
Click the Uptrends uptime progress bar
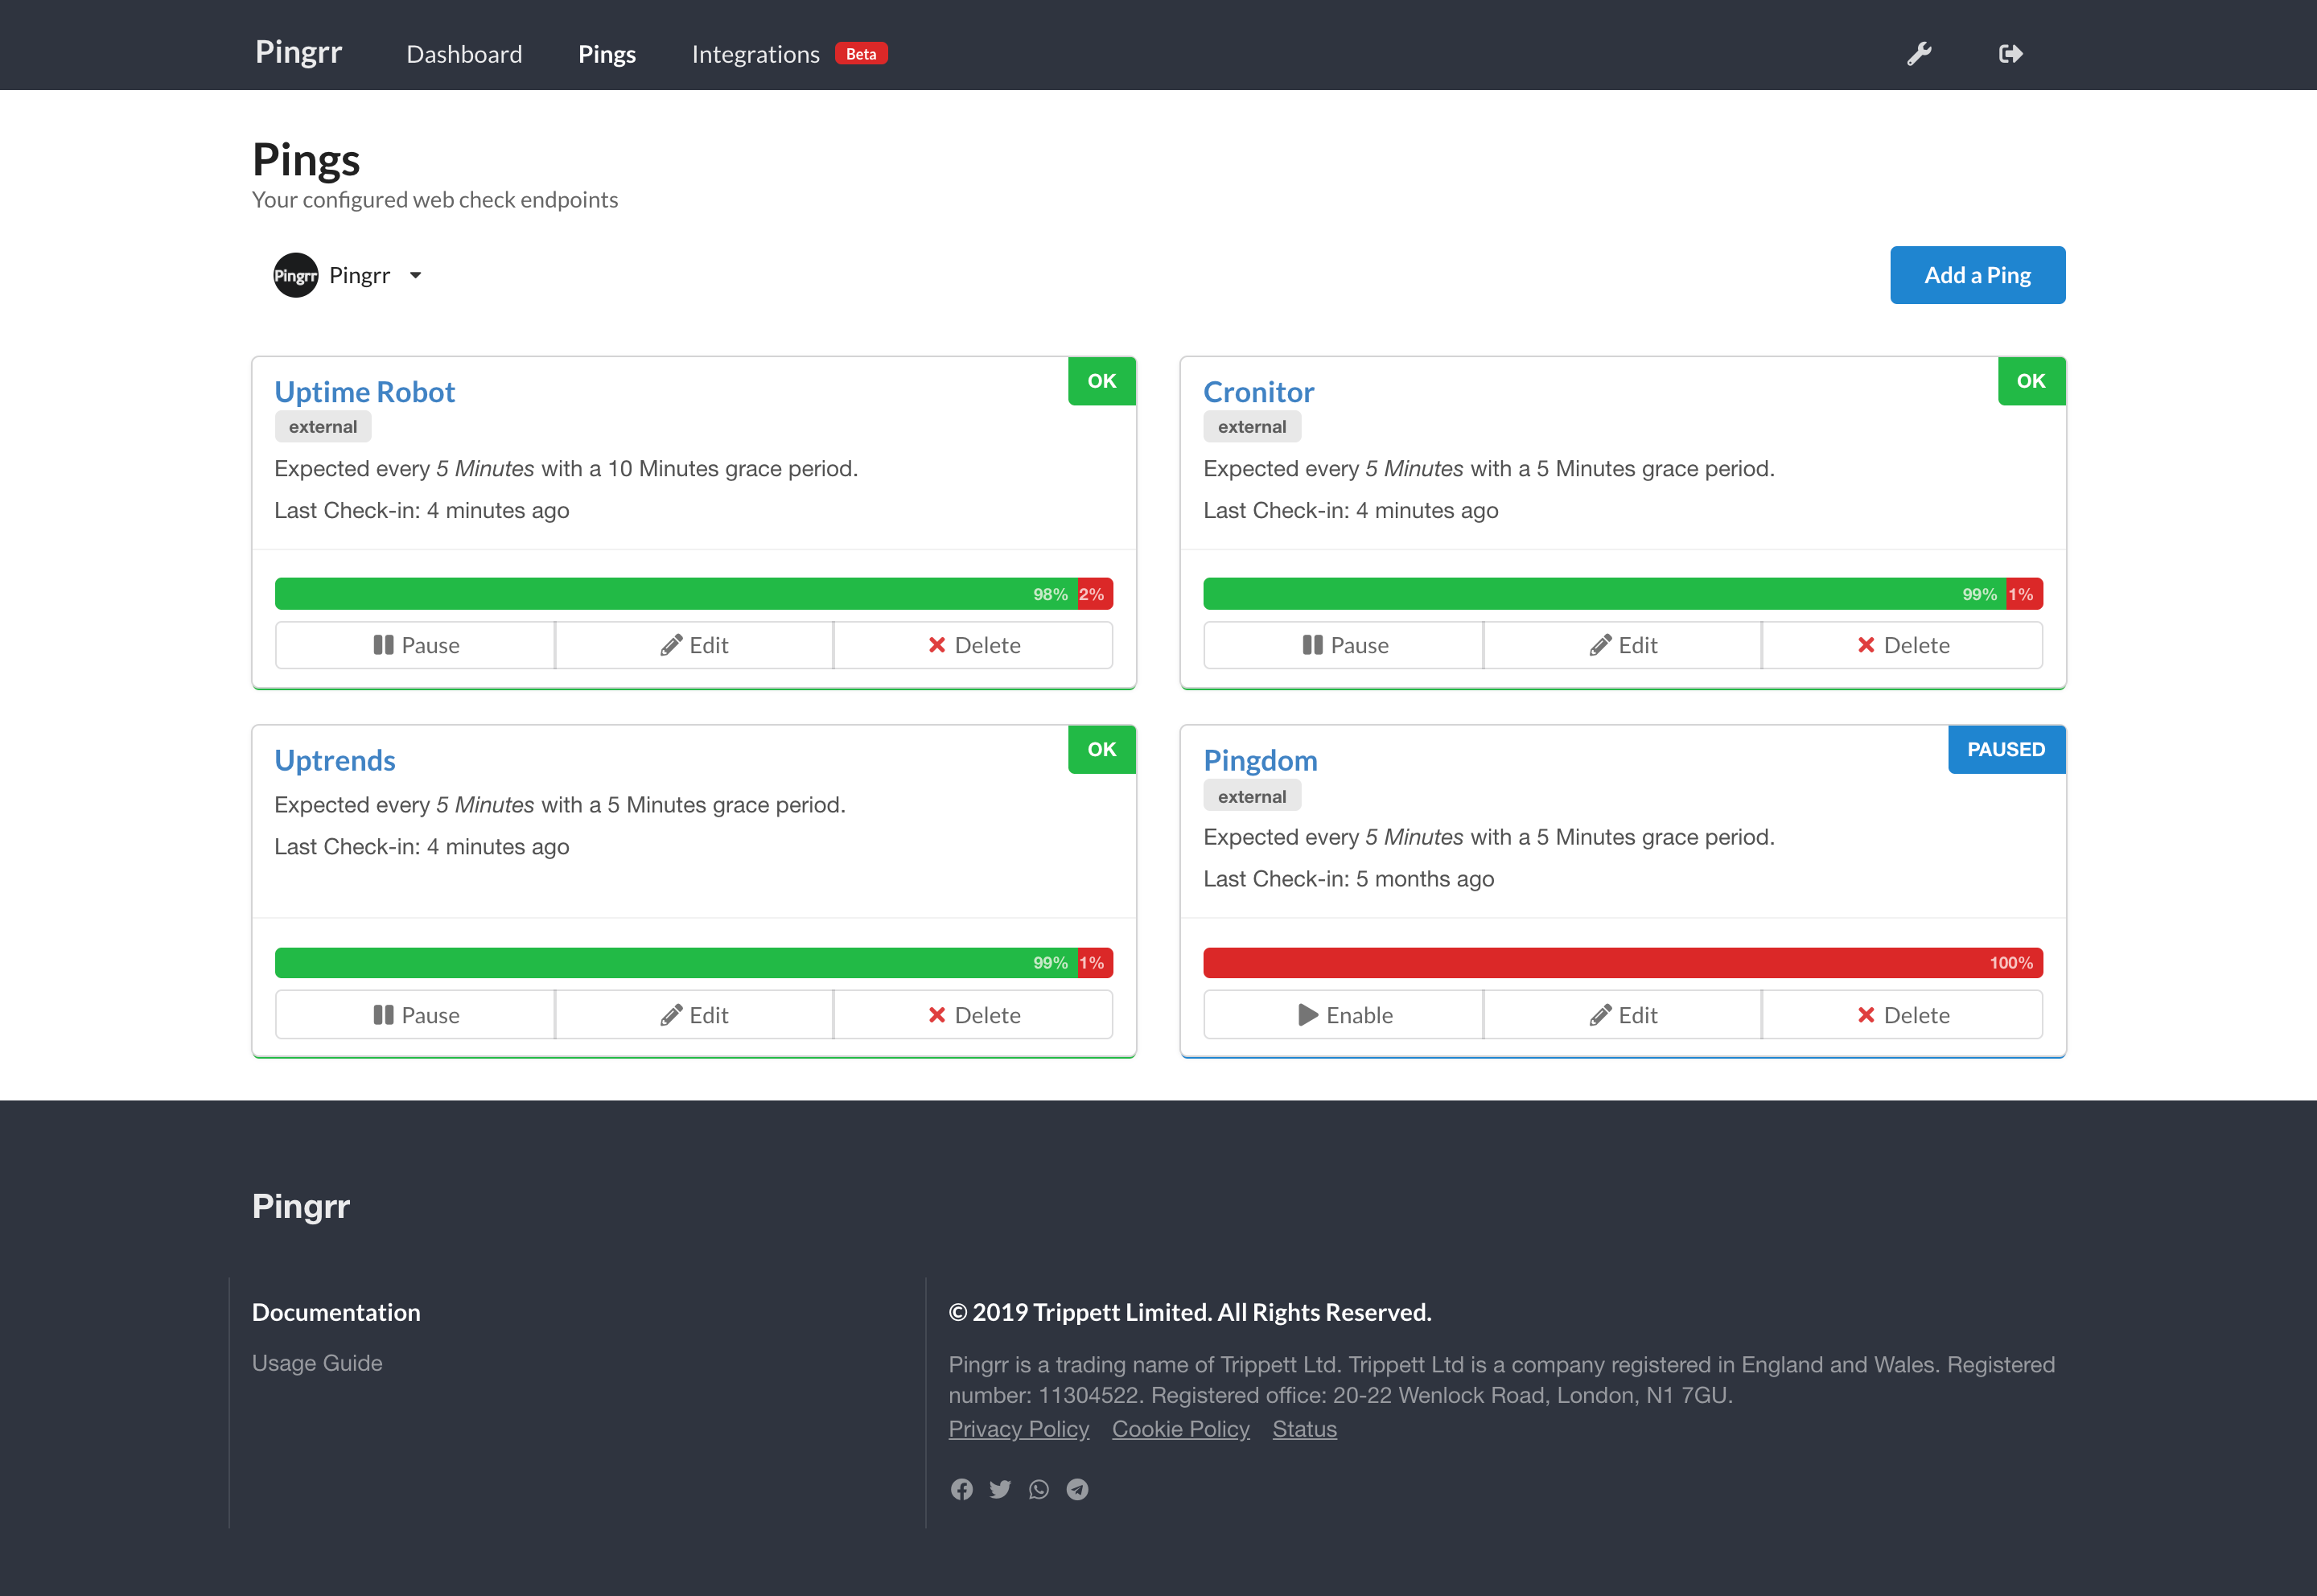(693, 962)
